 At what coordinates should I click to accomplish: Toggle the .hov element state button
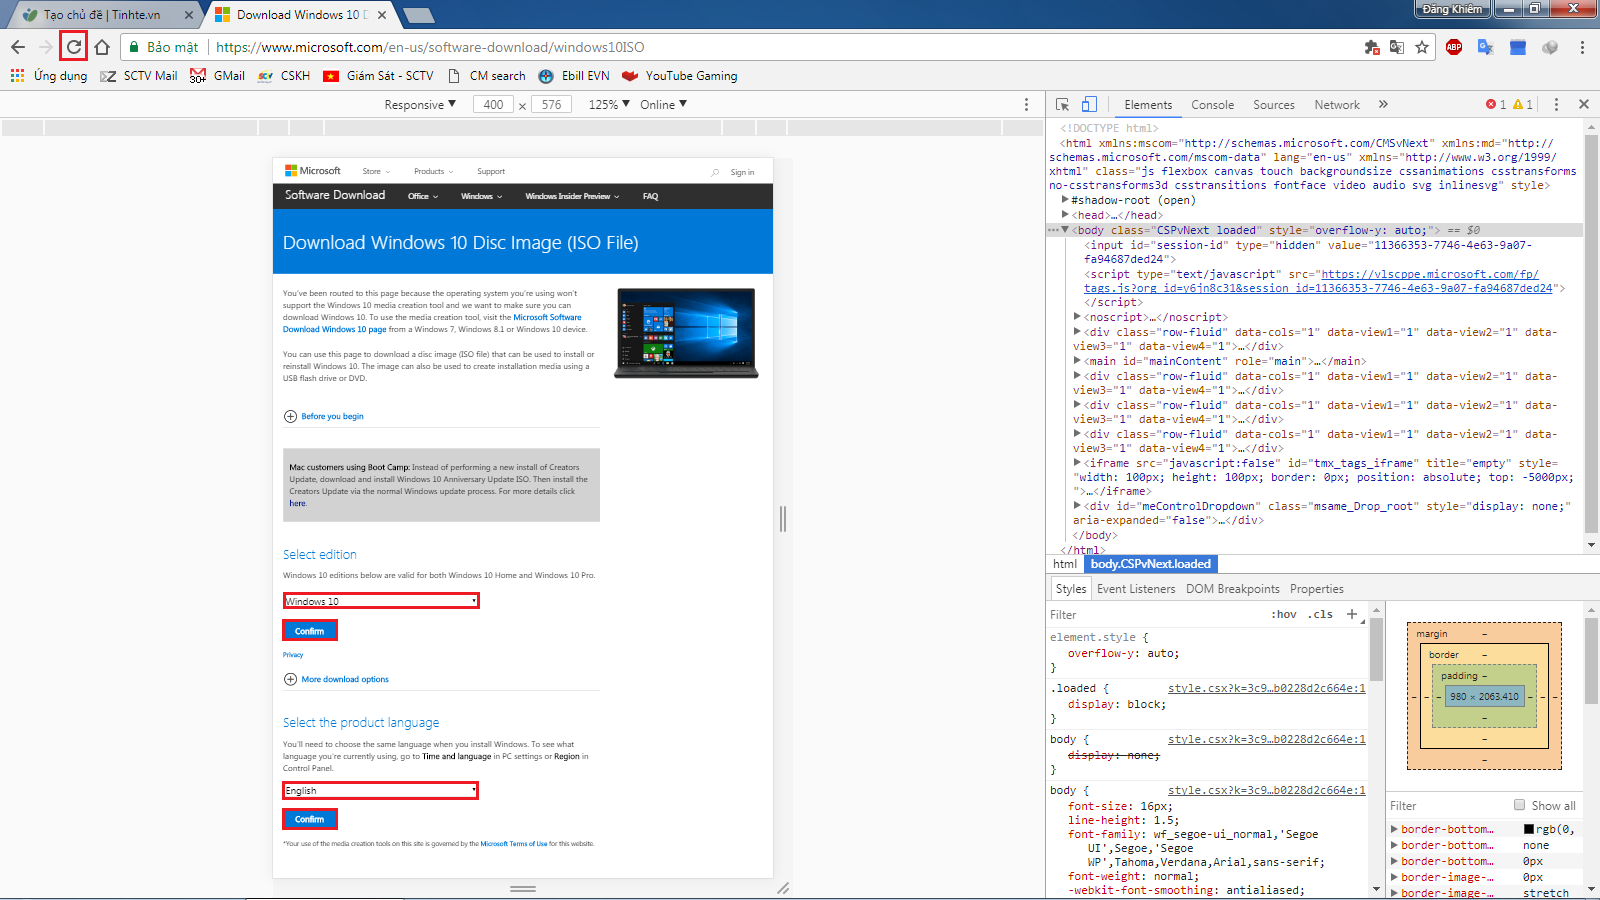pyautogui.click(x=1284, y=614)
